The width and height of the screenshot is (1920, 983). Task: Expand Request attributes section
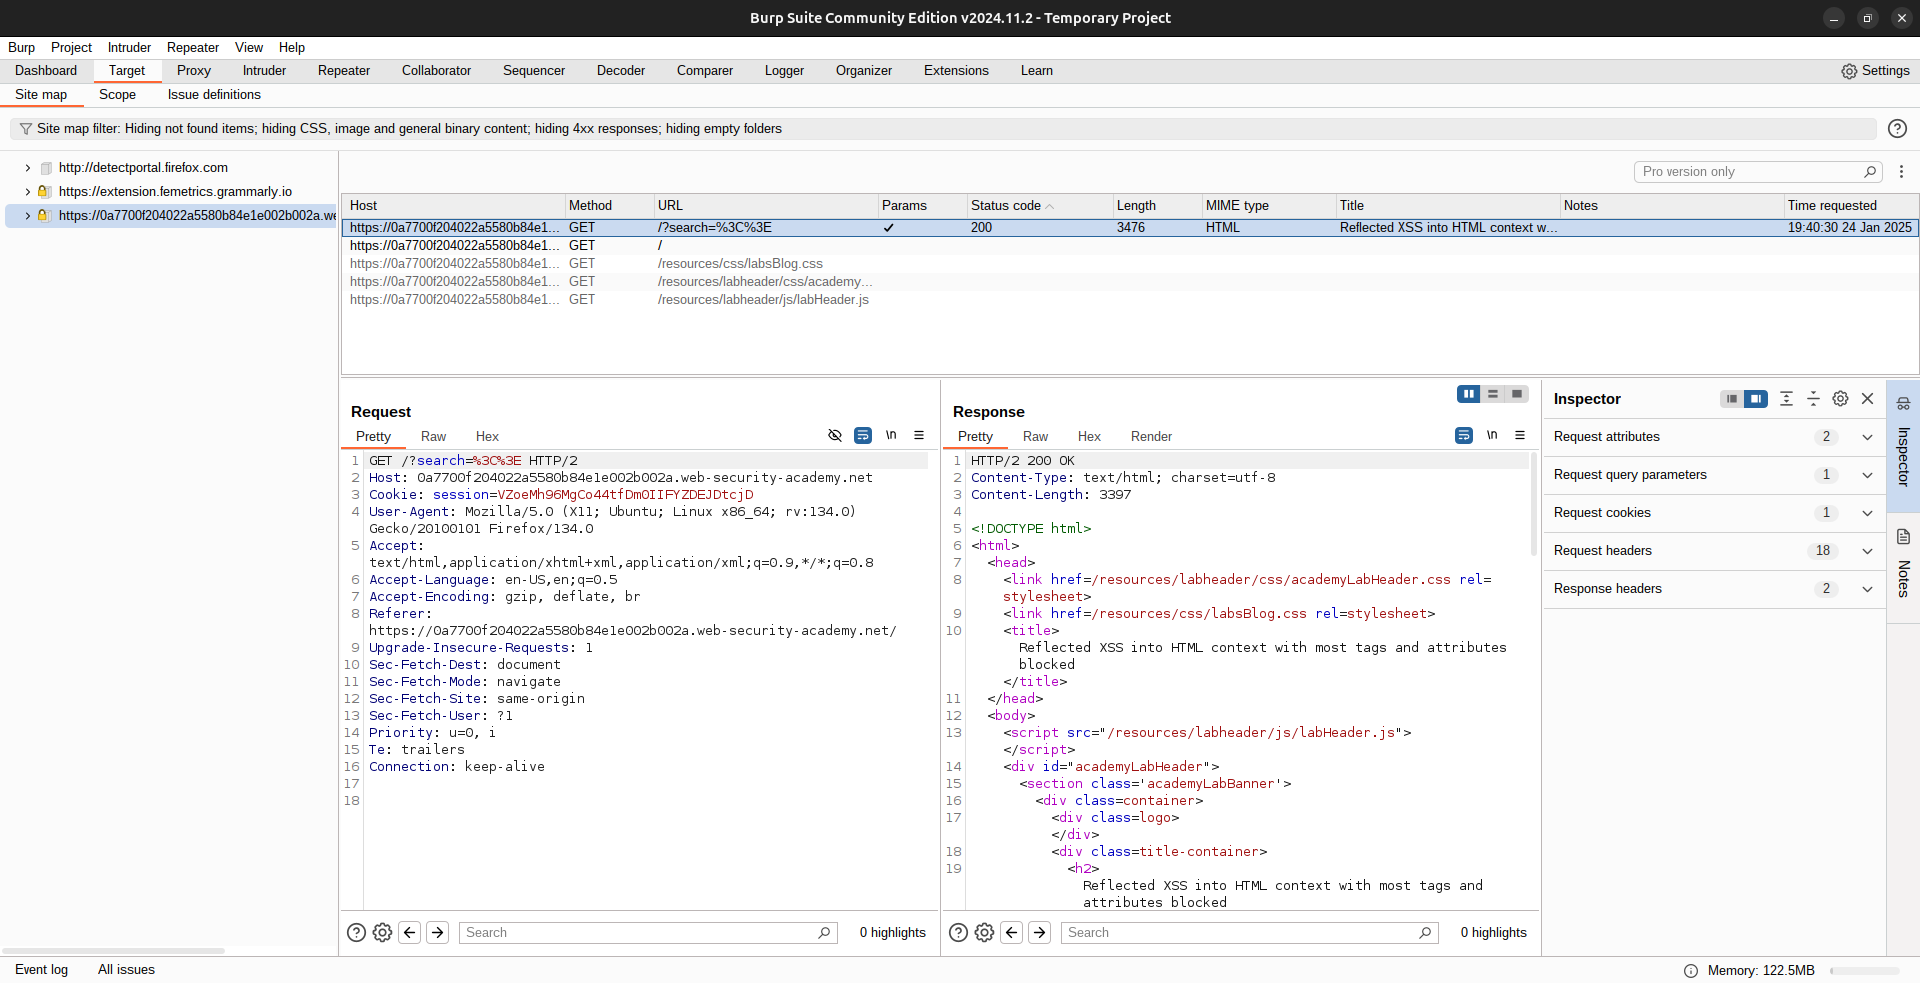pyautogui.click(x=1867, y=437)
